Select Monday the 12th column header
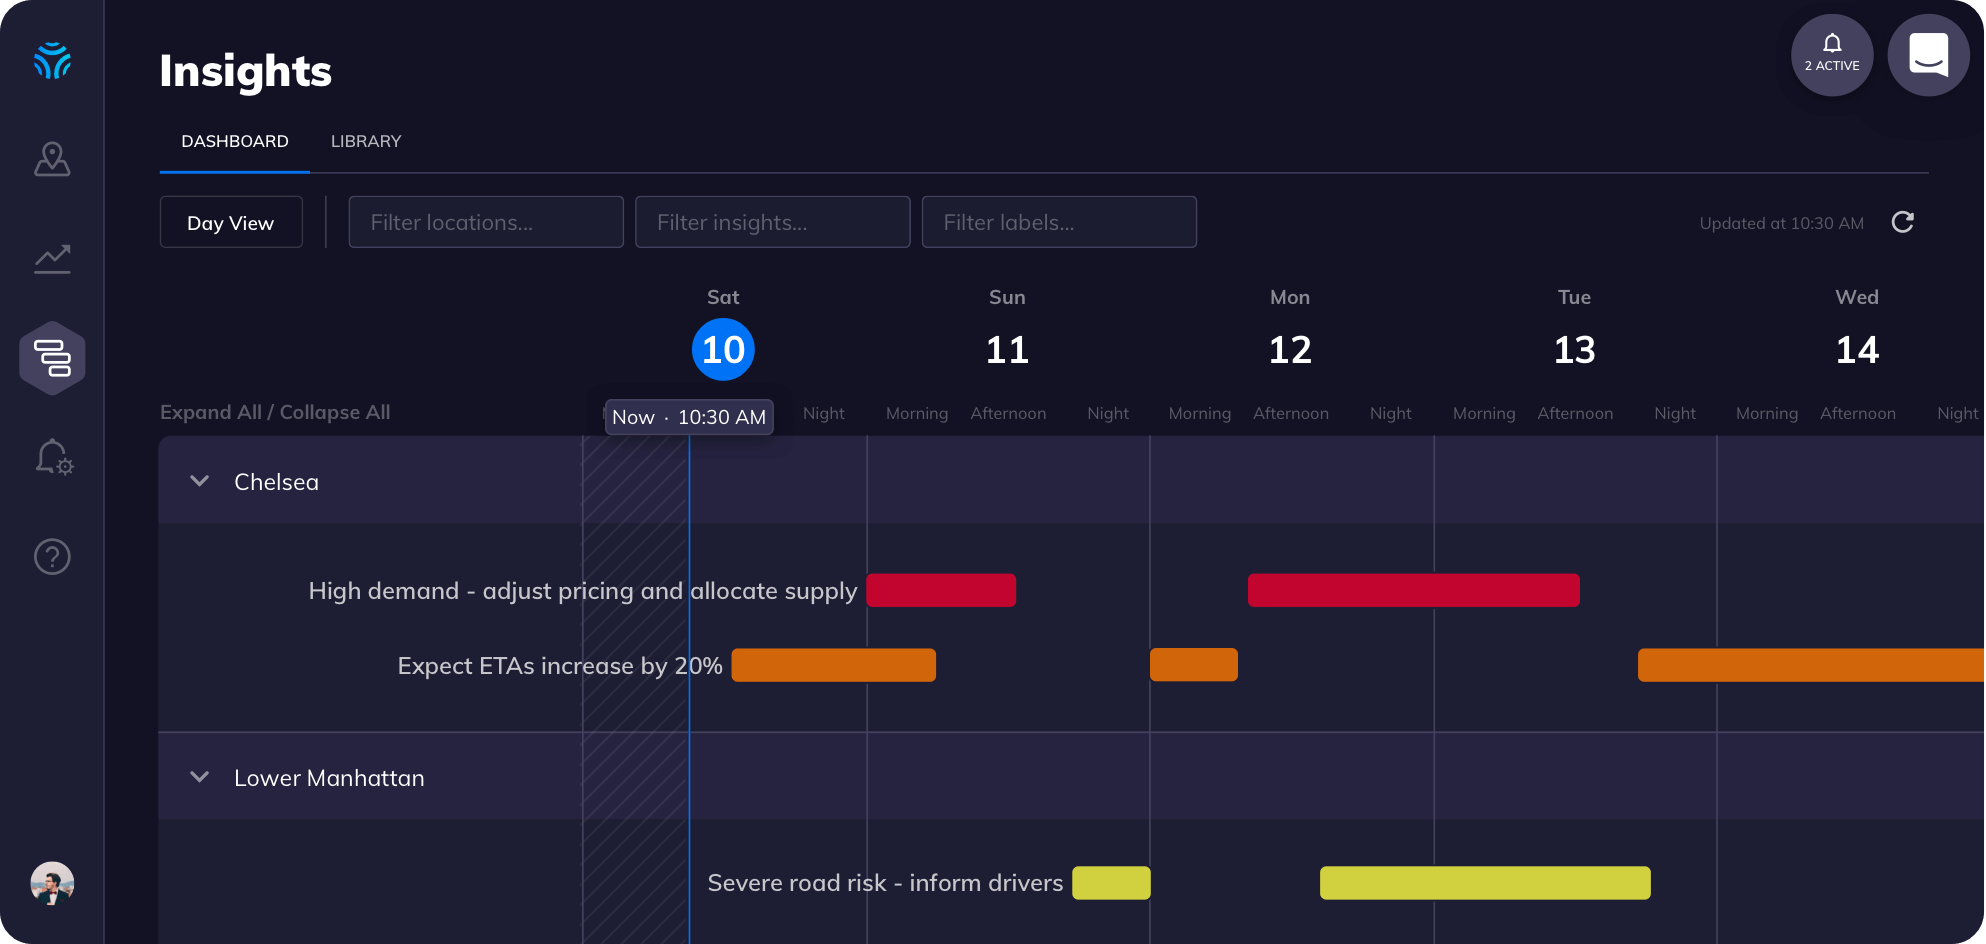This screenshot has width=1986, height=944. tap(1290, 349)
